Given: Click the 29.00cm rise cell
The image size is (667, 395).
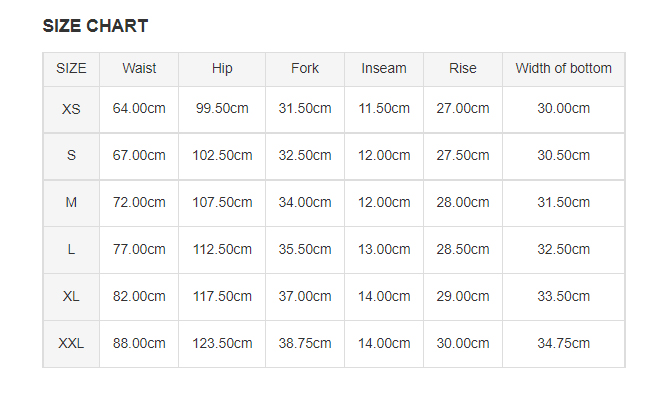Looking at the screenshot, I should pyautogui.click(x=463, y=297).
